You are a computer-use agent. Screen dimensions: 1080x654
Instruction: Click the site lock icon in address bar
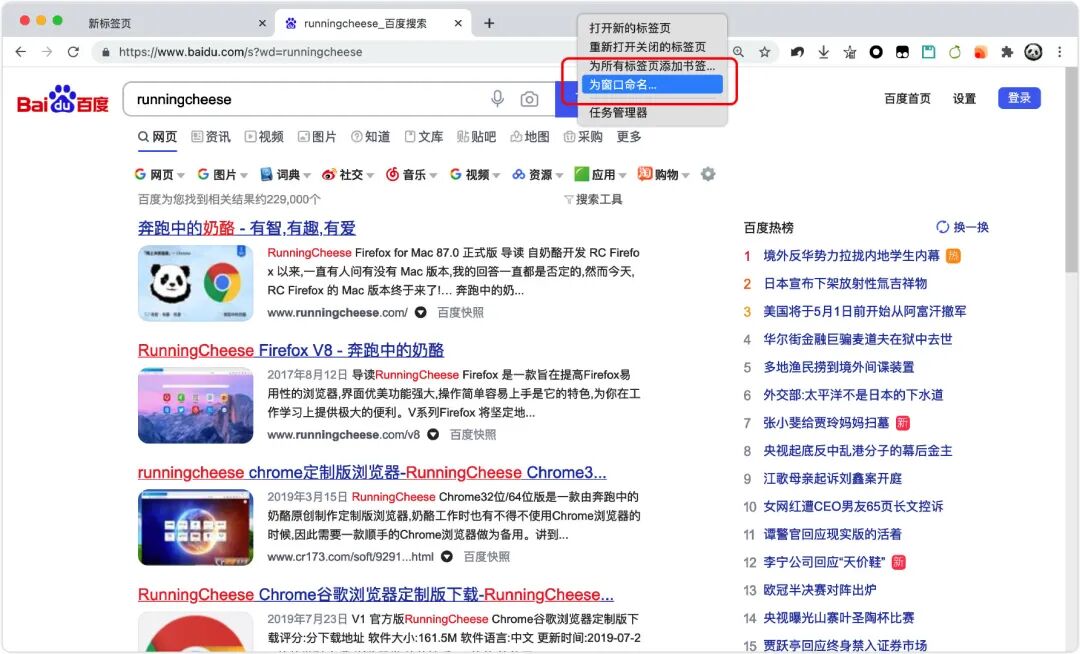point(105,52)
